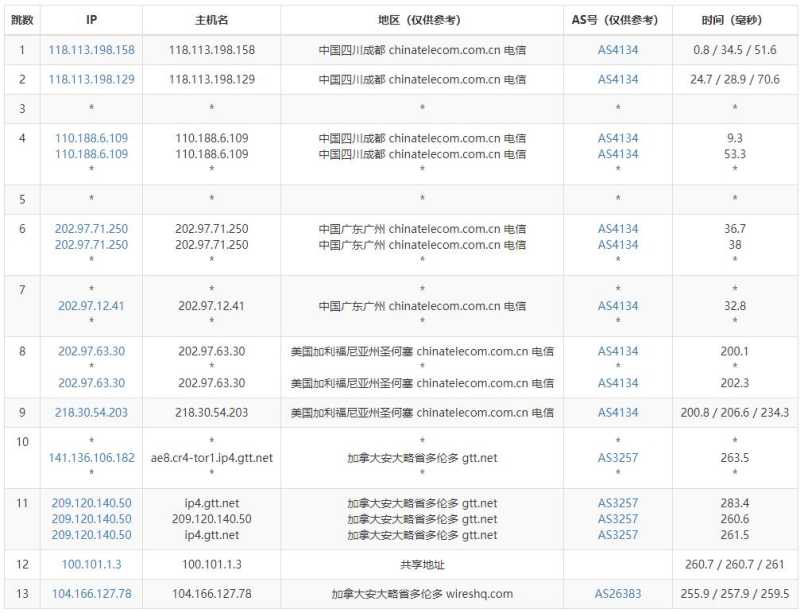
Task: Click the 202.97.71.250 IP link with time 36.7
Action: (91, 229)
